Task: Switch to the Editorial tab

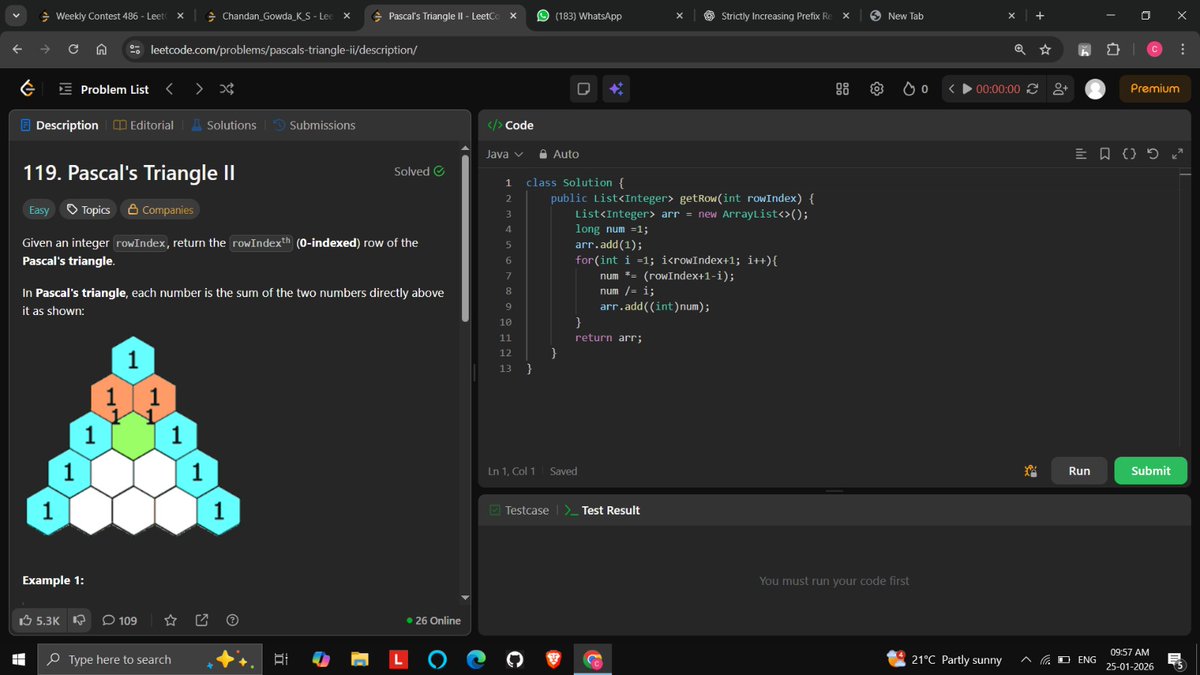Action: tap(144, 125)
